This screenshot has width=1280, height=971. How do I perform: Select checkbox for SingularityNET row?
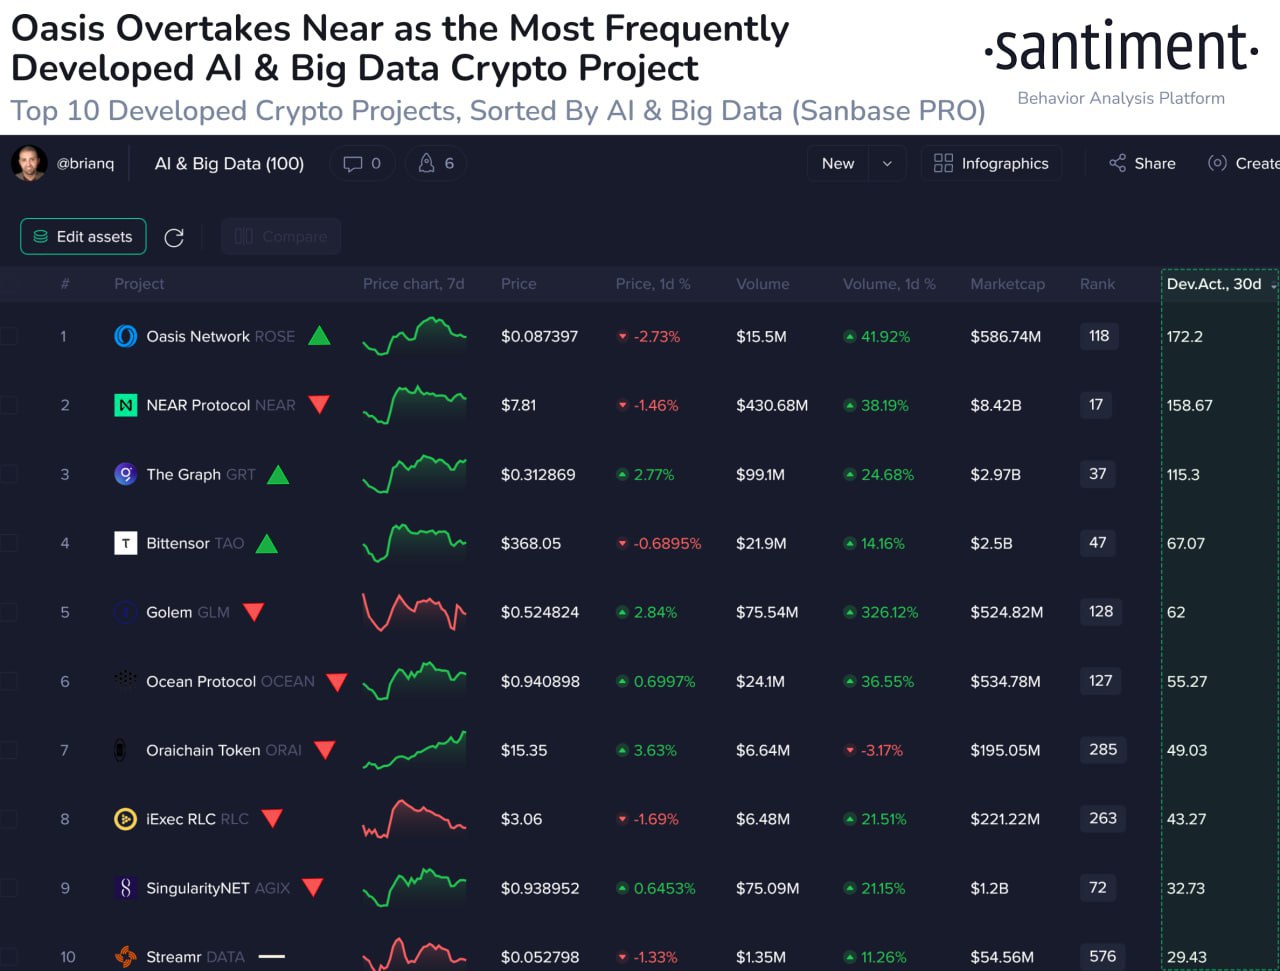[9, 888]
